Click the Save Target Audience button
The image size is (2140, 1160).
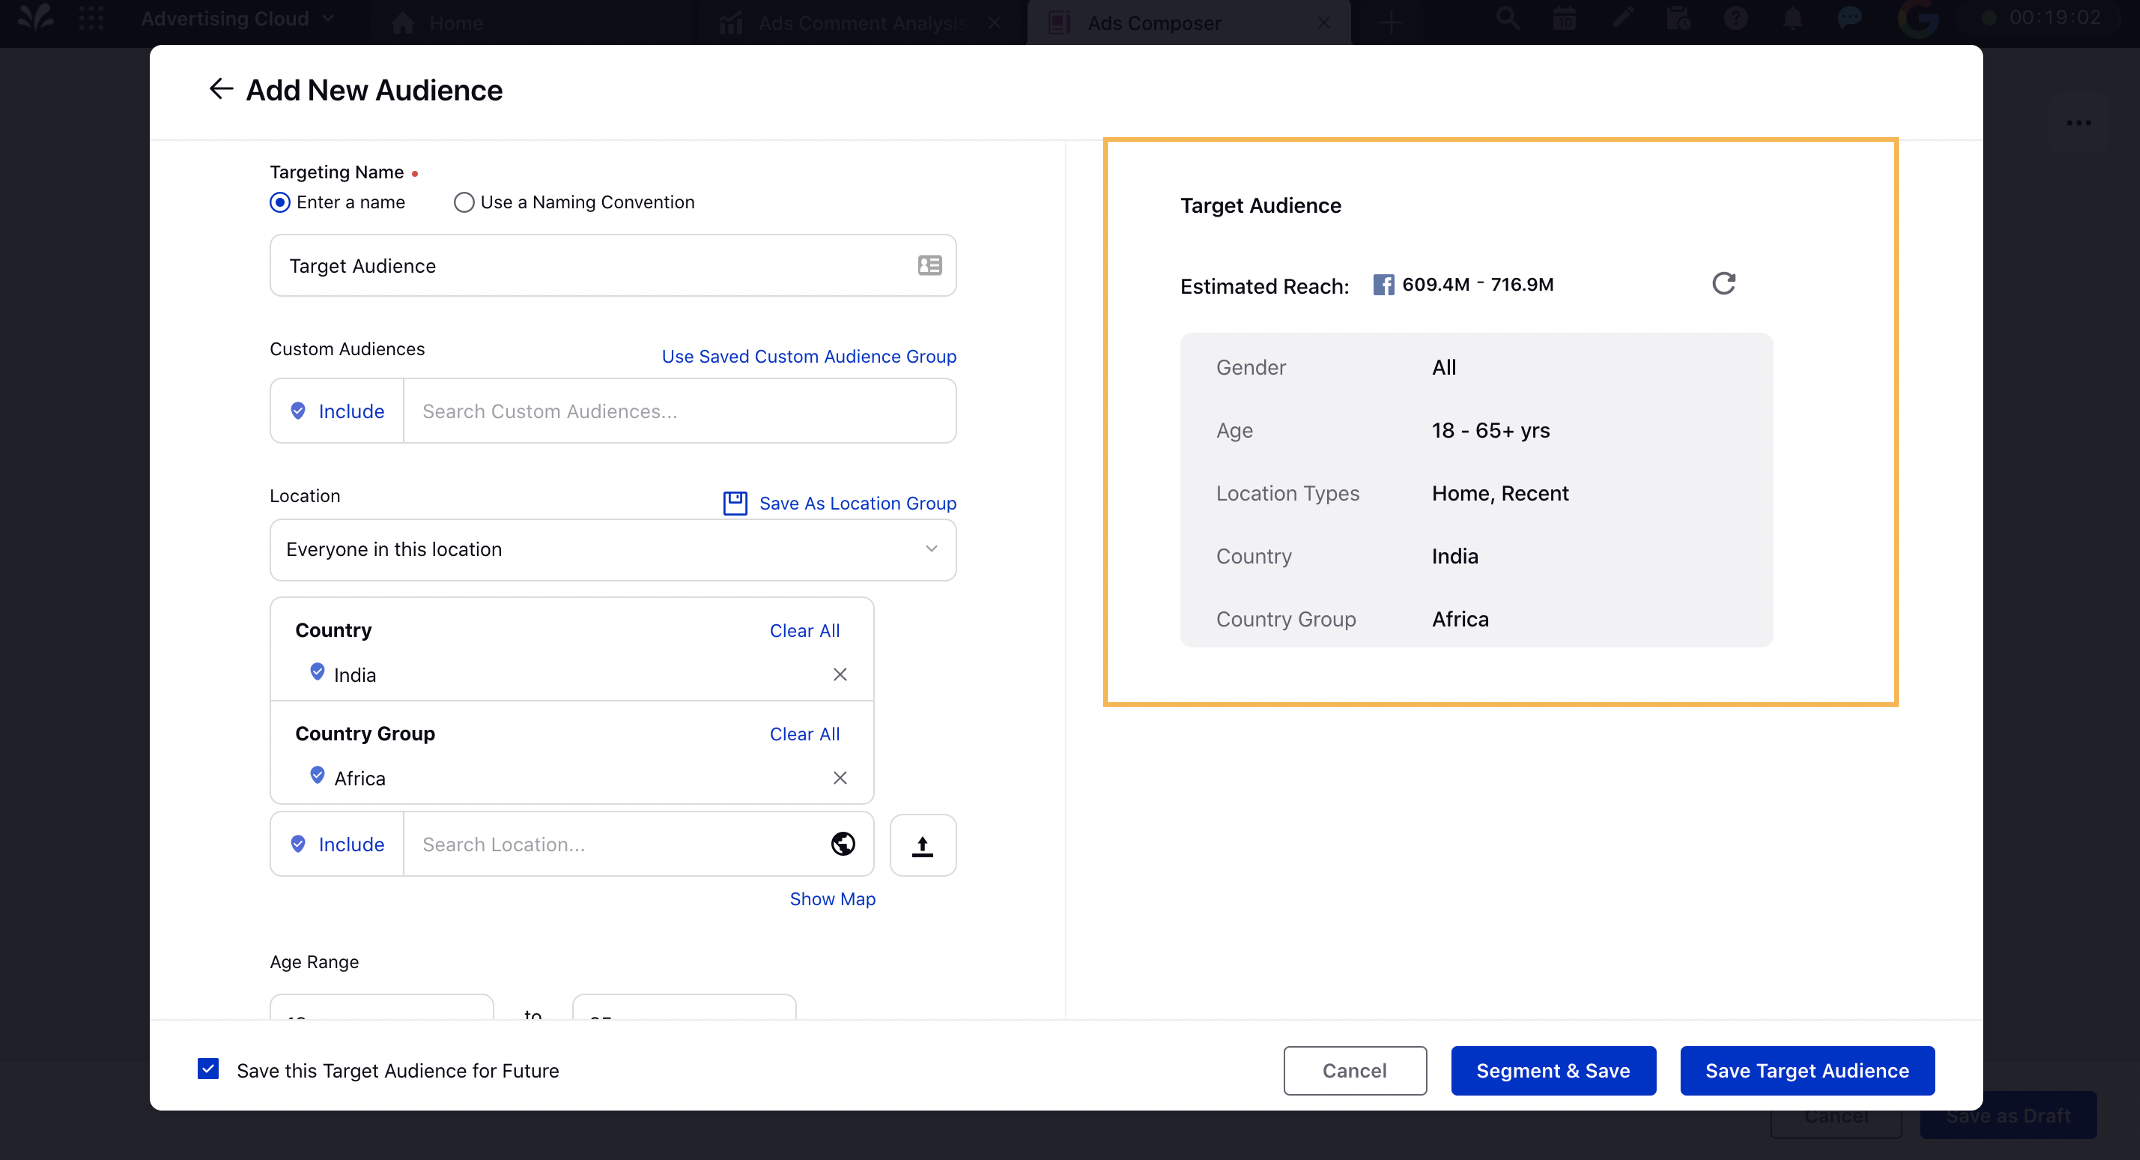coord(1807,1070)
